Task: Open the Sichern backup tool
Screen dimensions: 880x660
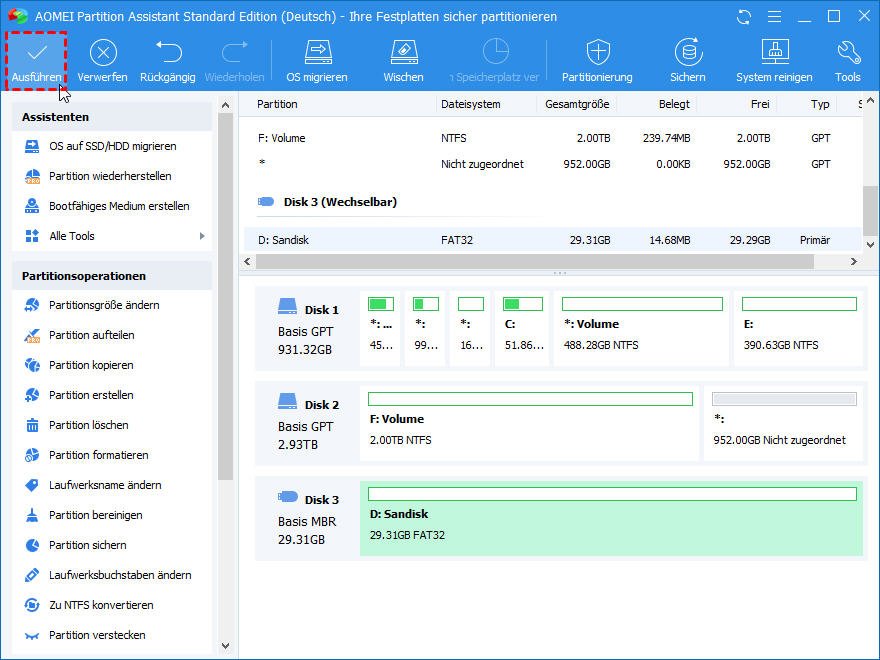Action: [x=687, y=54]
